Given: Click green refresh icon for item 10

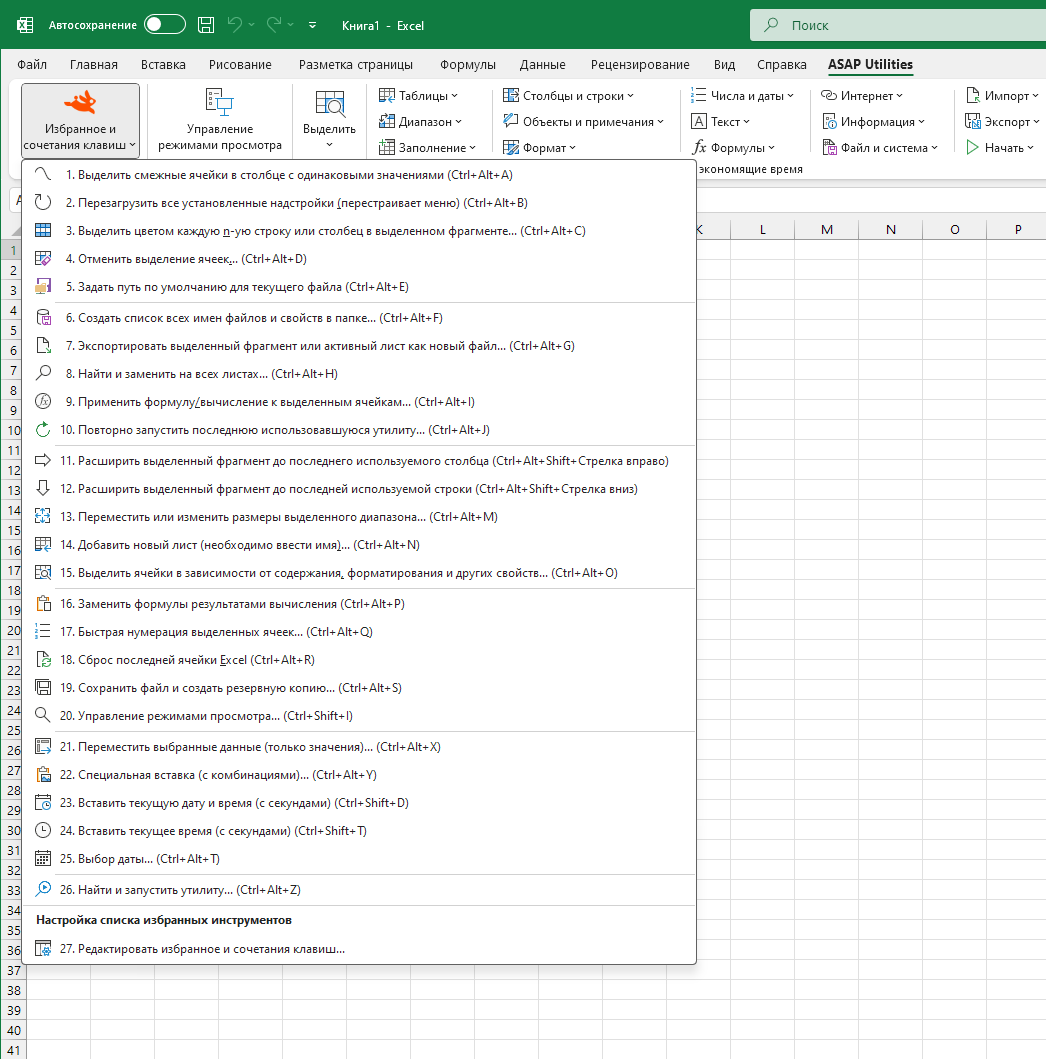Looking at the screenshot, I should point(43,430).
